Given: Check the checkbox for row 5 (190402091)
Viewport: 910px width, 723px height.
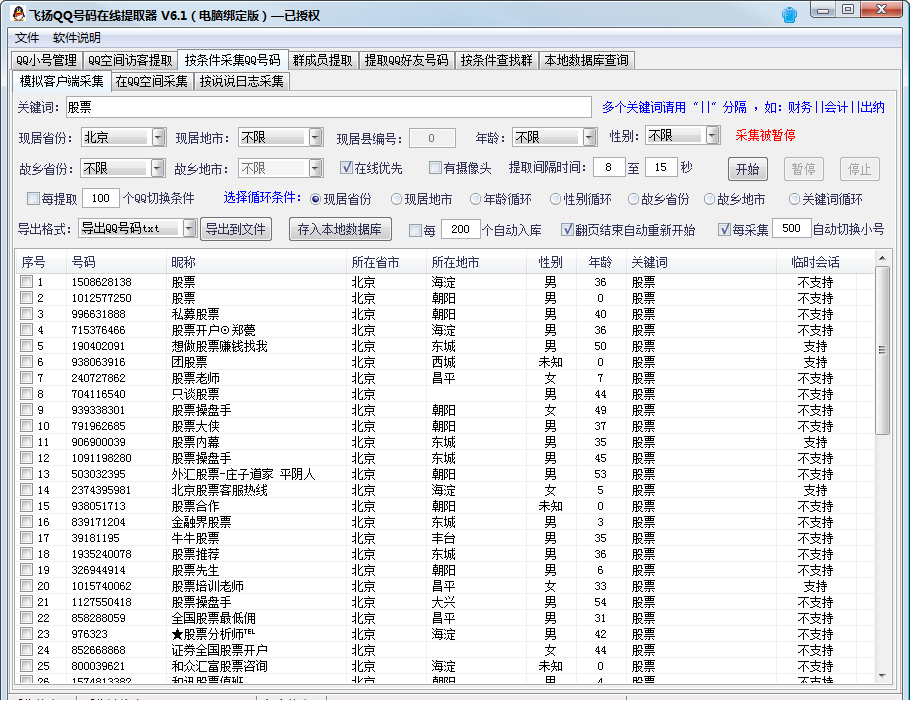Looking at the screenshot, I should 26,346.
